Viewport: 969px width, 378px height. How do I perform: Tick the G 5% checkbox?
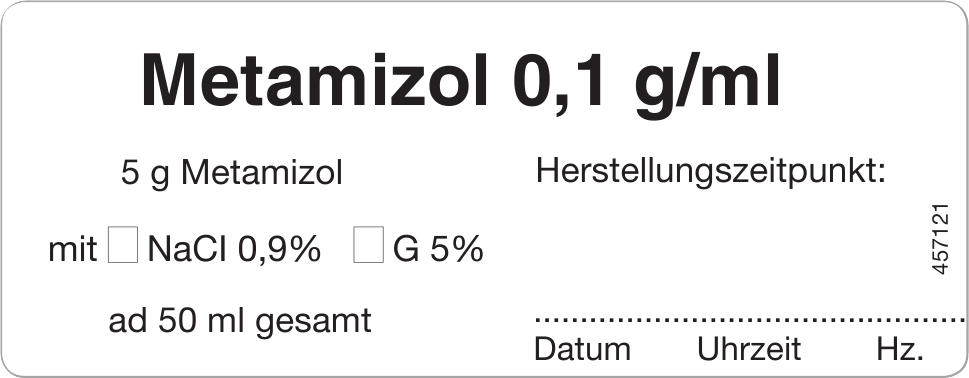pos(368,245)
